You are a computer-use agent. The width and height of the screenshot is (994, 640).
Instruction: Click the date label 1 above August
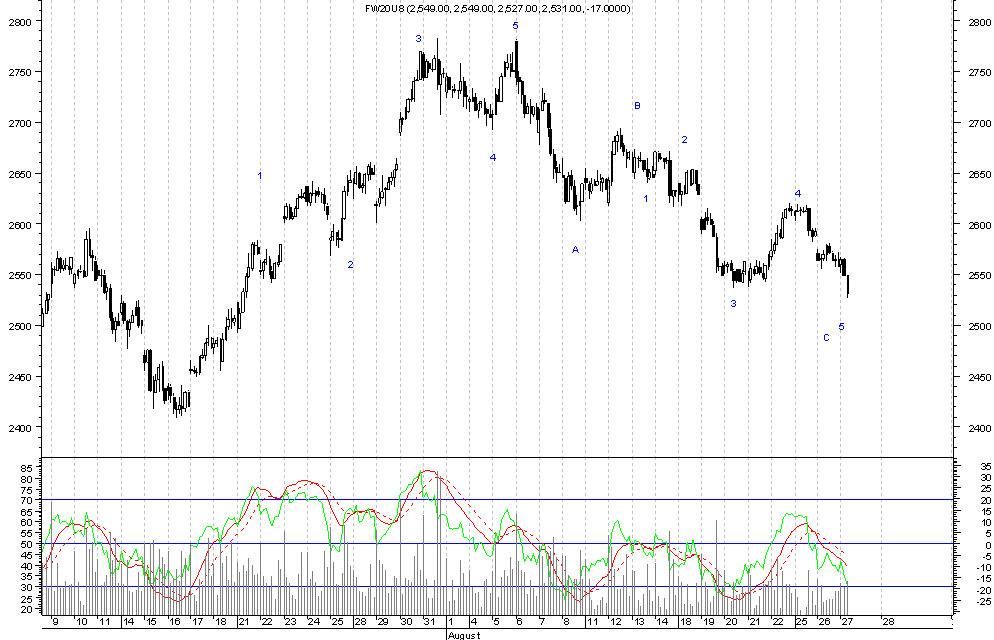click(450, 622)
